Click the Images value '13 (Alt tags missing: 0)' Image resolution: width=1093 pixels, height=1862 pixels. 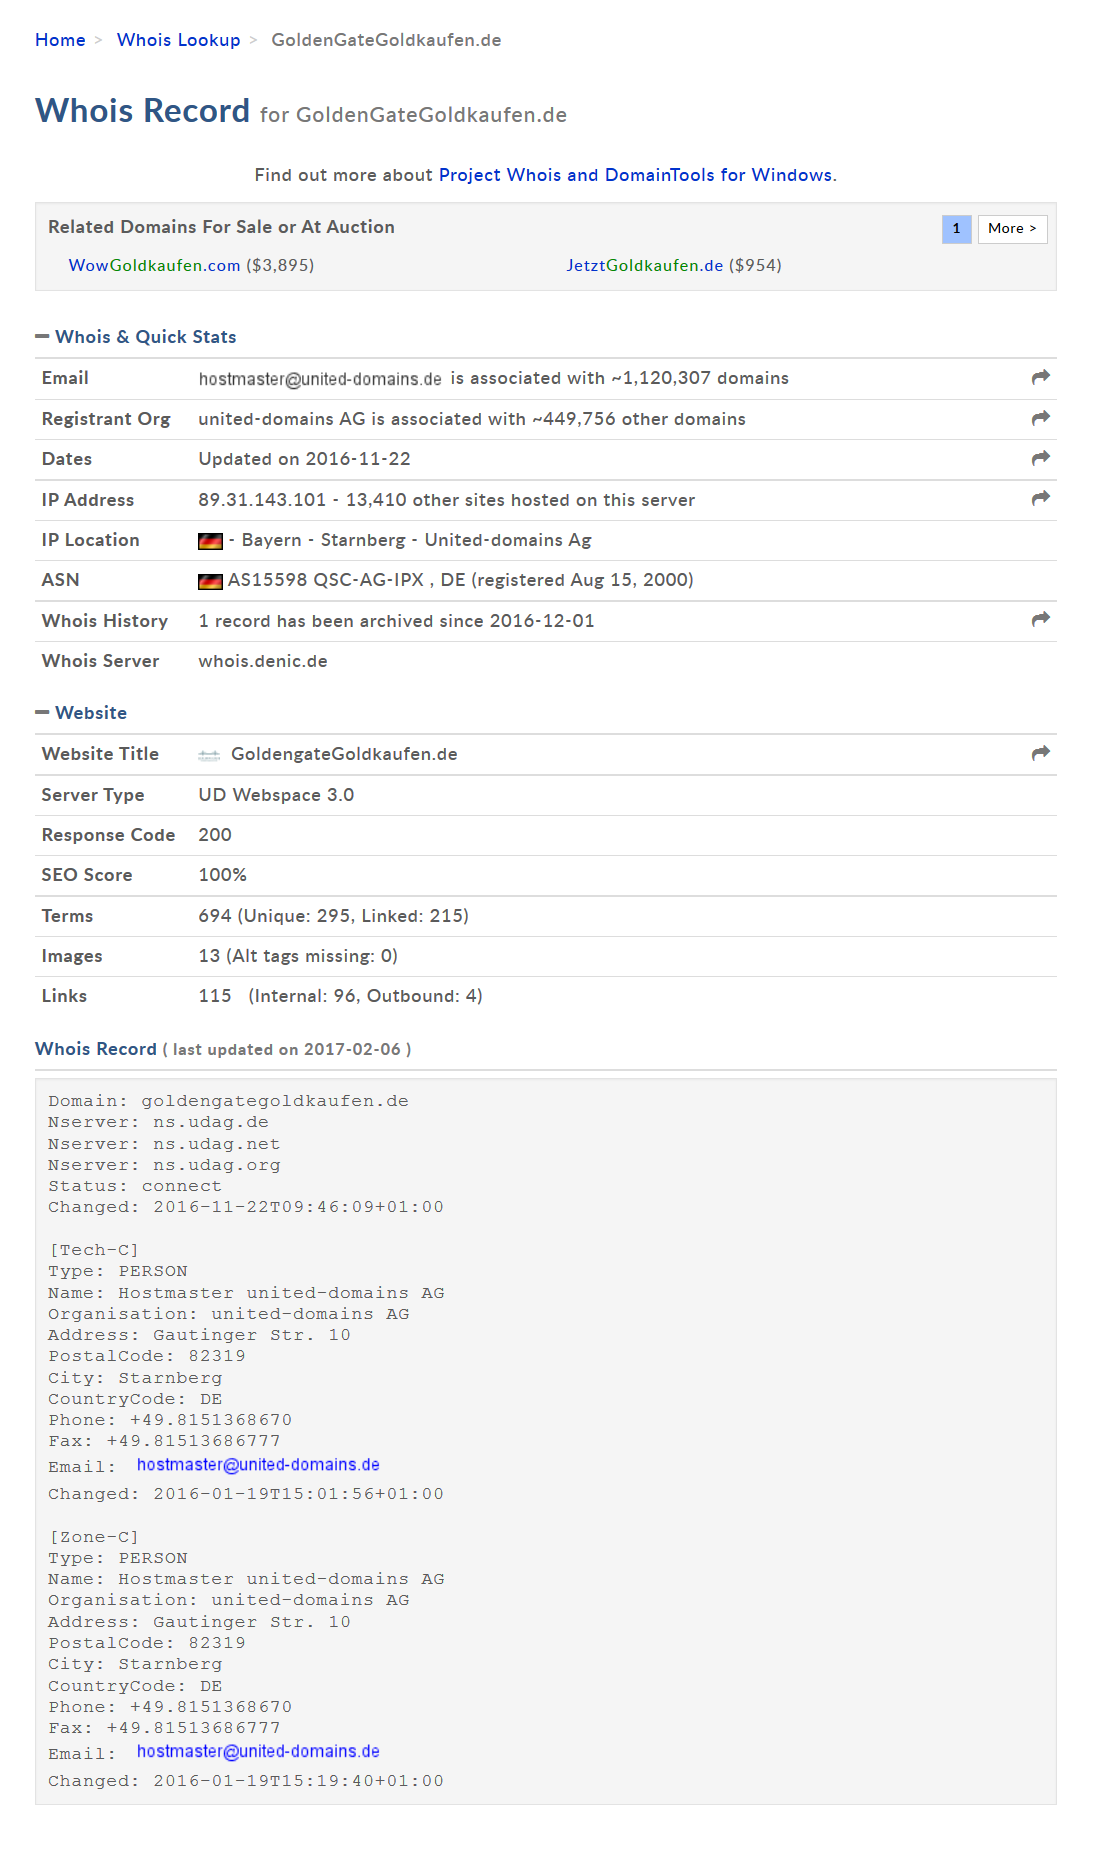298,956
